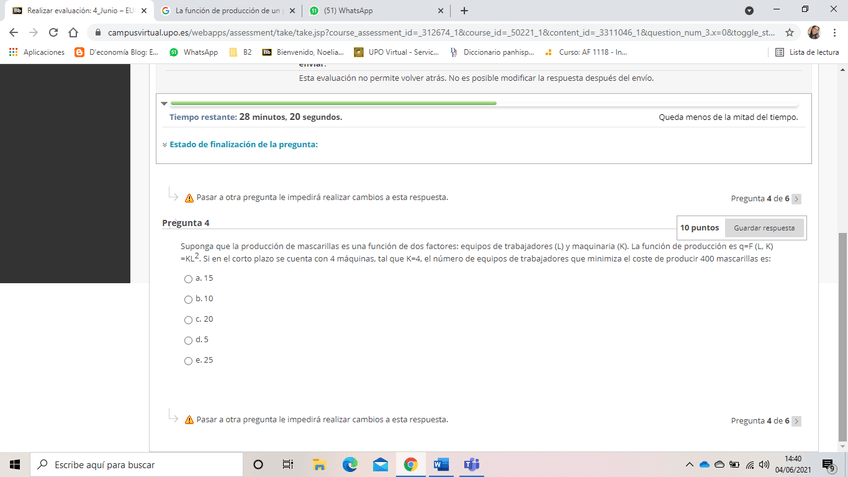The height and width of the screenshot is (477, 848).
Task: Open the Curso: AF 1118 bookmark
Action: click(586, 52)
